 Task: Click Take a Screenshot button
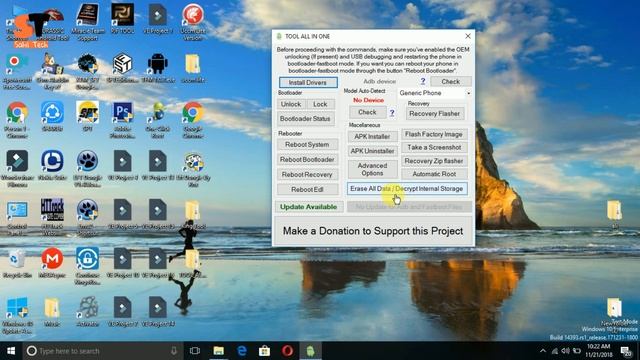[x=434, y=147]
